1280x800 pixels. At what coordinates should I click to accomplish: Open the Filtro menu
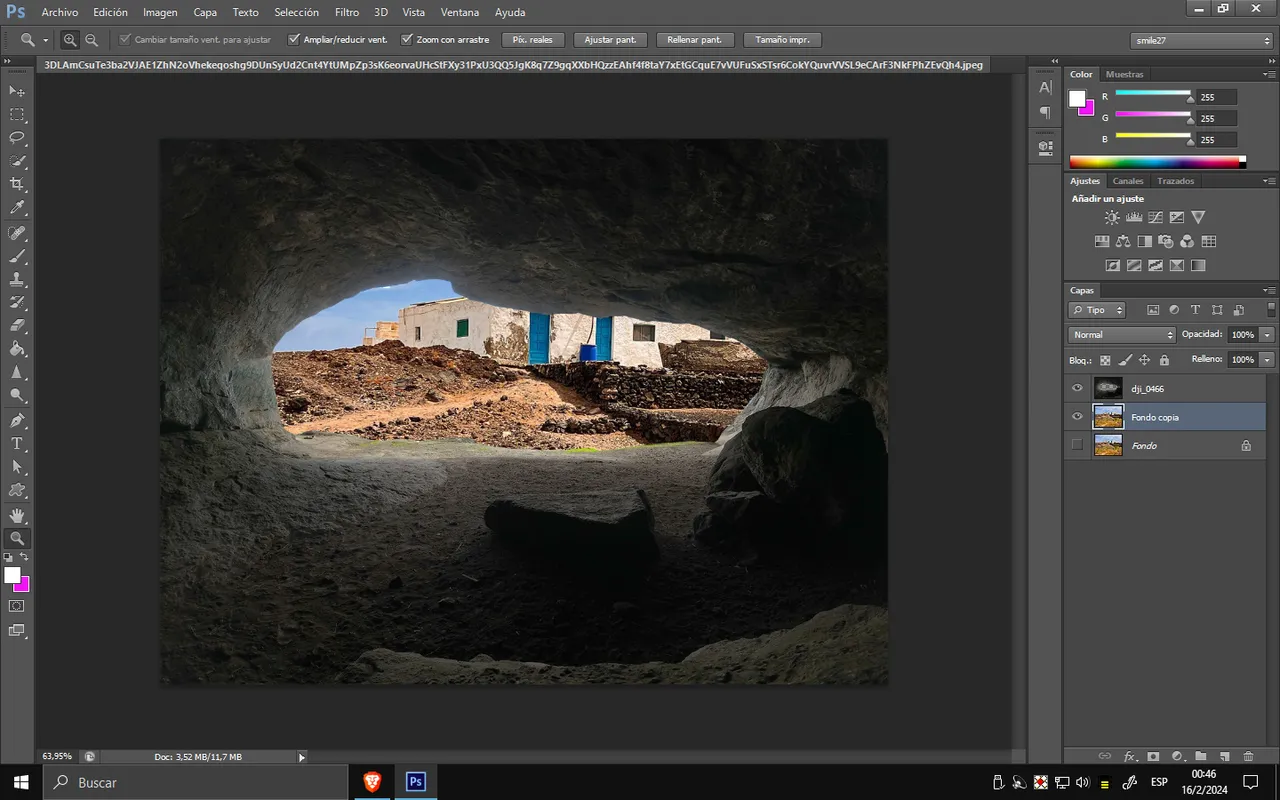click(x=347, y=12)
